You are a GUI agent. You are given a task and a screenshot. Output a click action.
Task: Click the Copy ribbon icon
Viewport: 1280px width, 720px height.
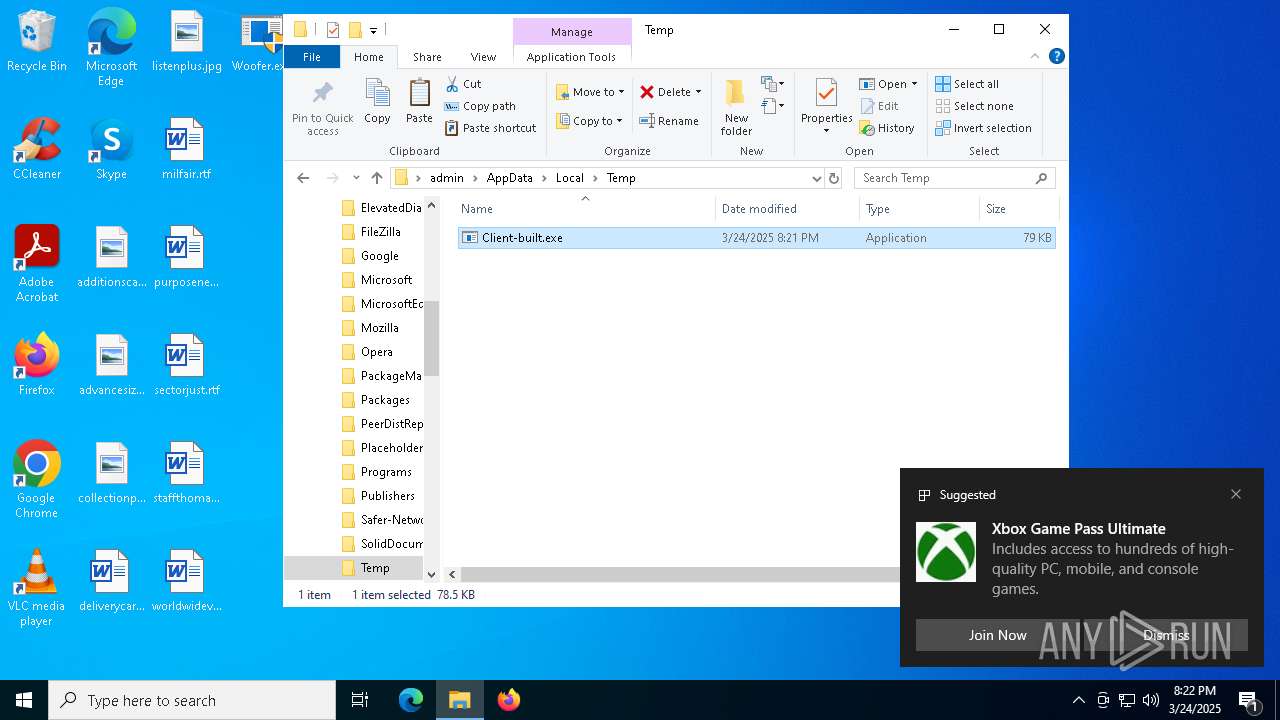click(377, 94)
